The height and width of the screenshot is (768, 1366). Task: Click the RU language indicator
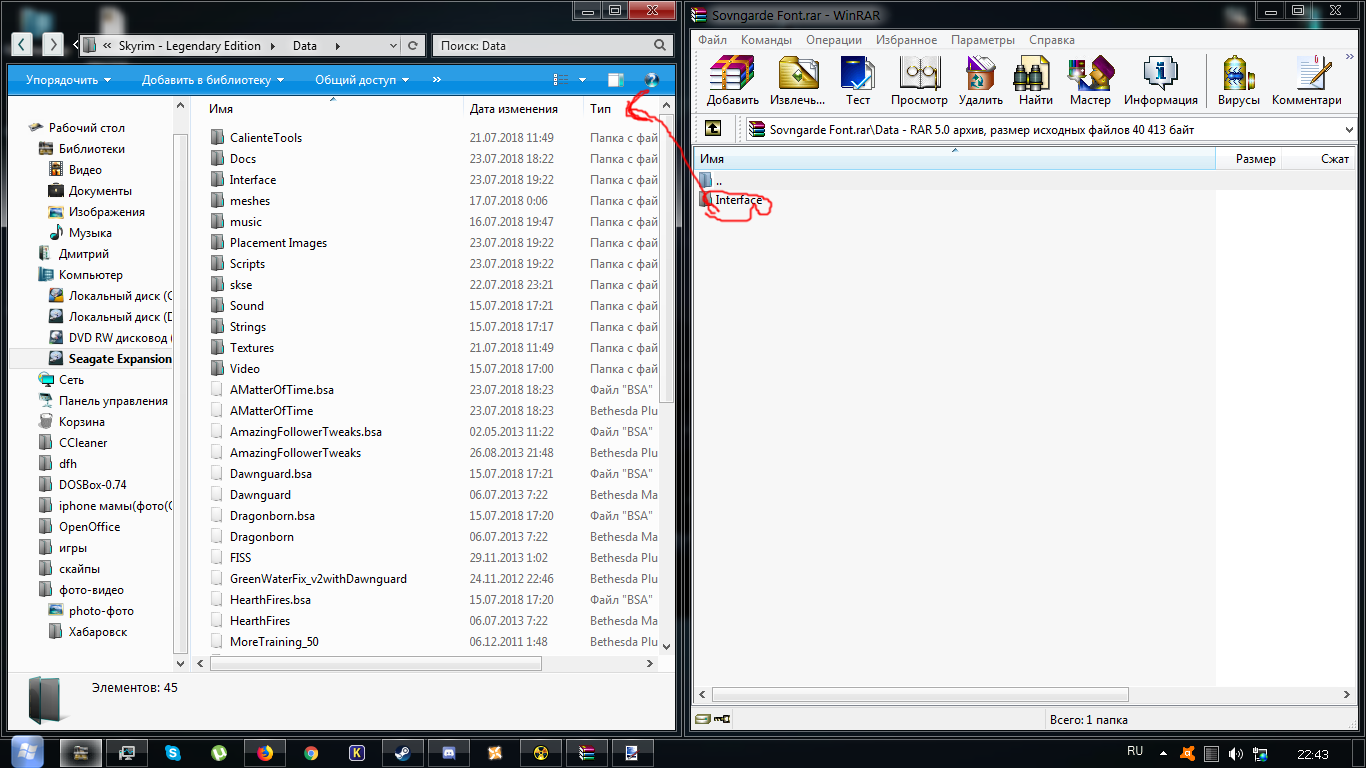1135,751
